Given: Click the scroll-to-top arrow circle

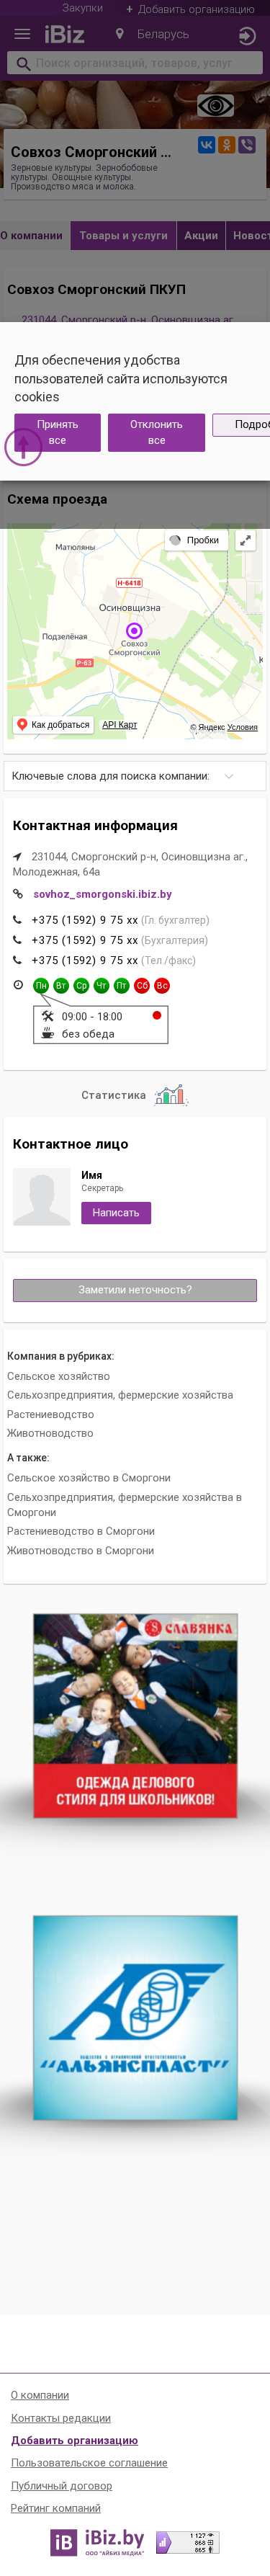Looking at the screenshot, I should click(23, 446).
